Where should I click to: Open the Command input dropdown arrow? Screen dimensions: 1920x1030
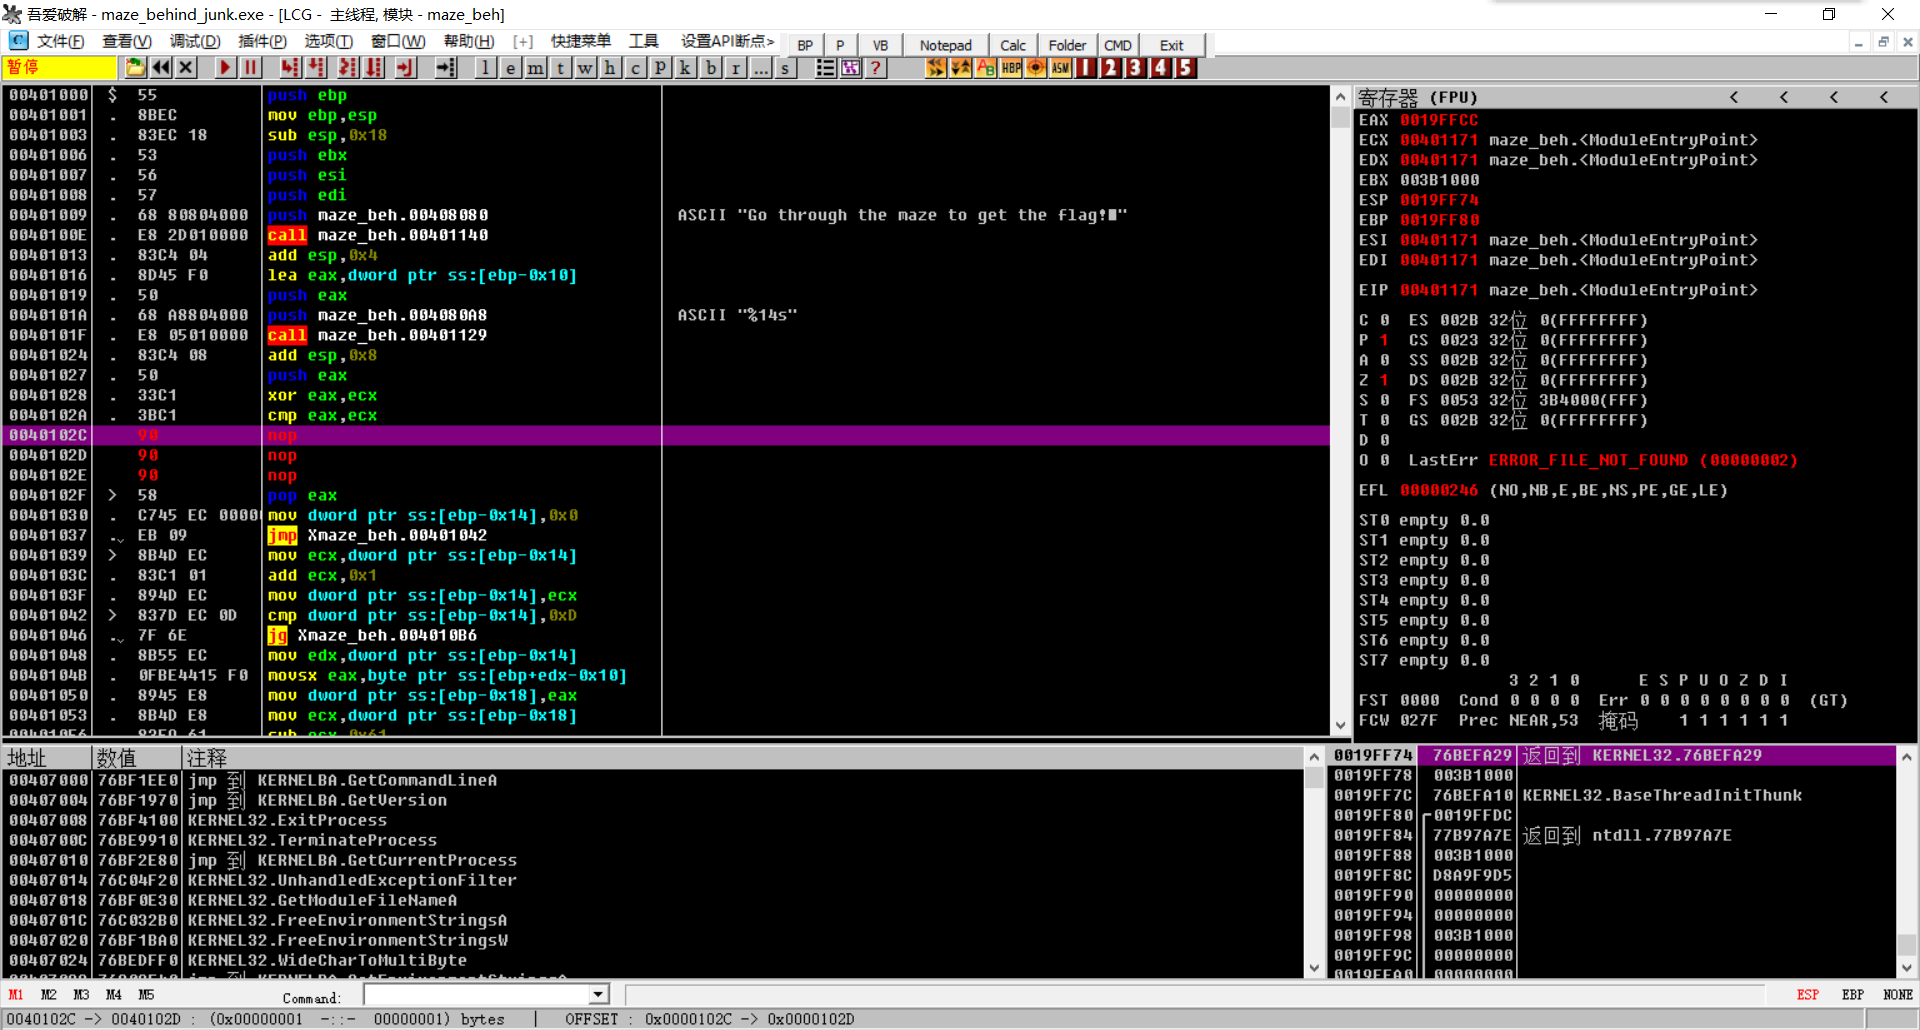tap(598, 995)
